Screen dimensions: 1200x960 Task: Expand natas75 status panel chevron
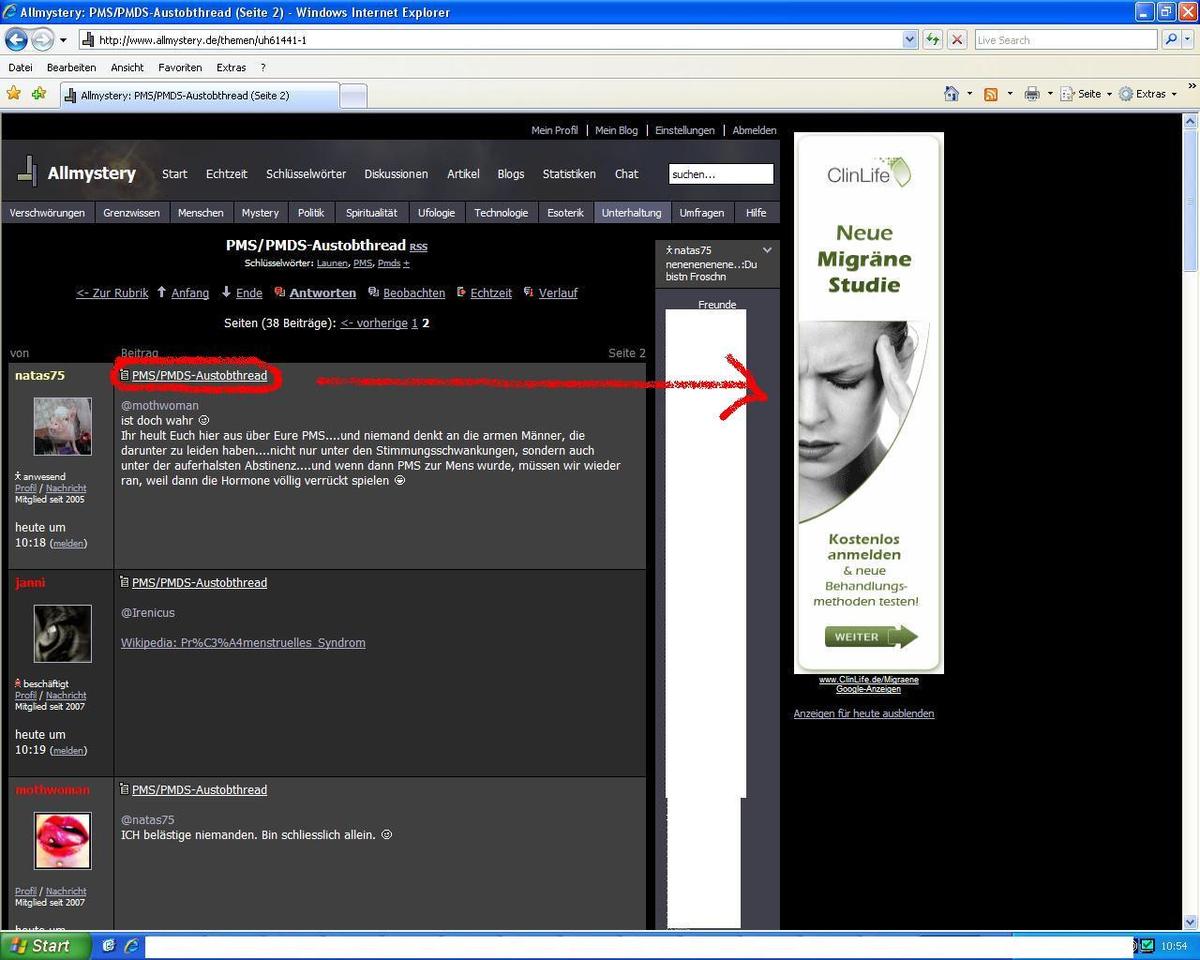click(x=767, y=250)
